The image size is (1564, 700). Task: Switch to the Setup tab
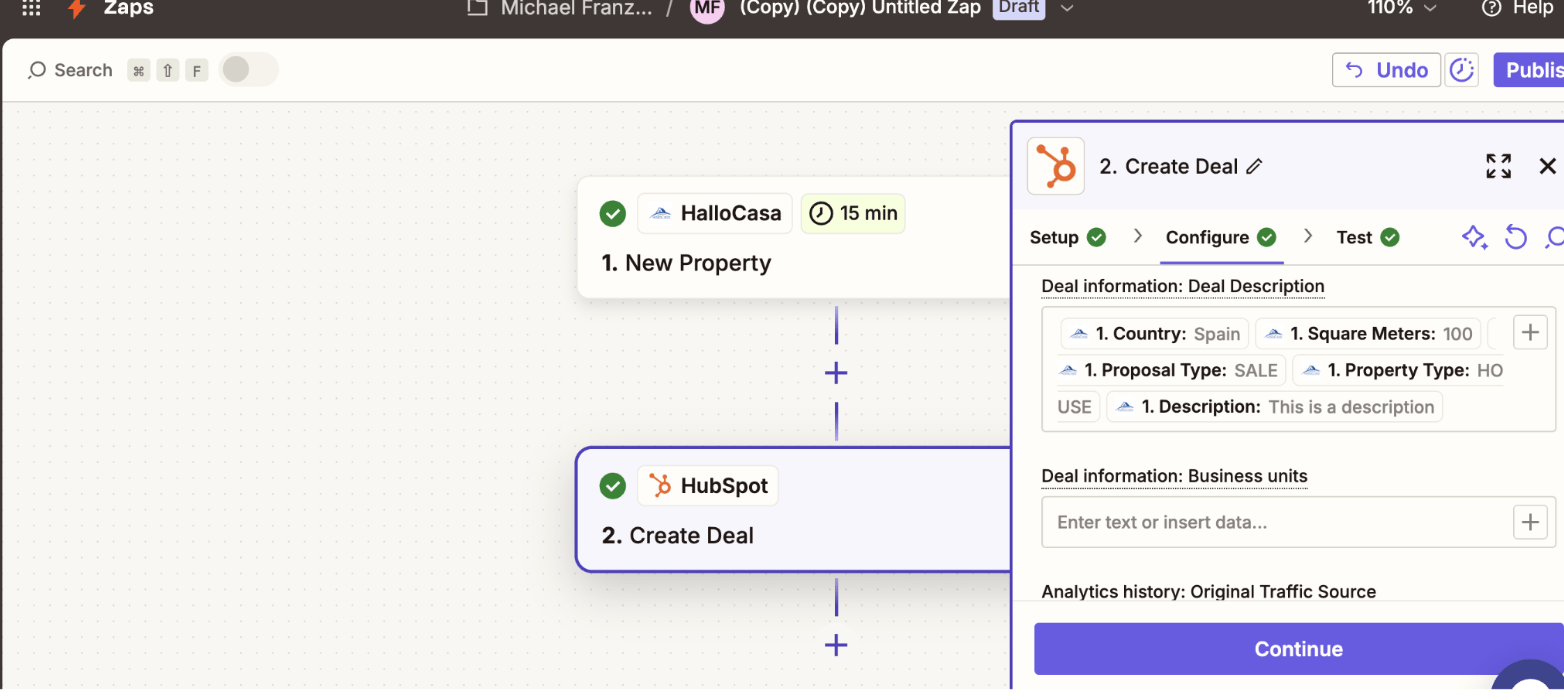(1067, 237)
